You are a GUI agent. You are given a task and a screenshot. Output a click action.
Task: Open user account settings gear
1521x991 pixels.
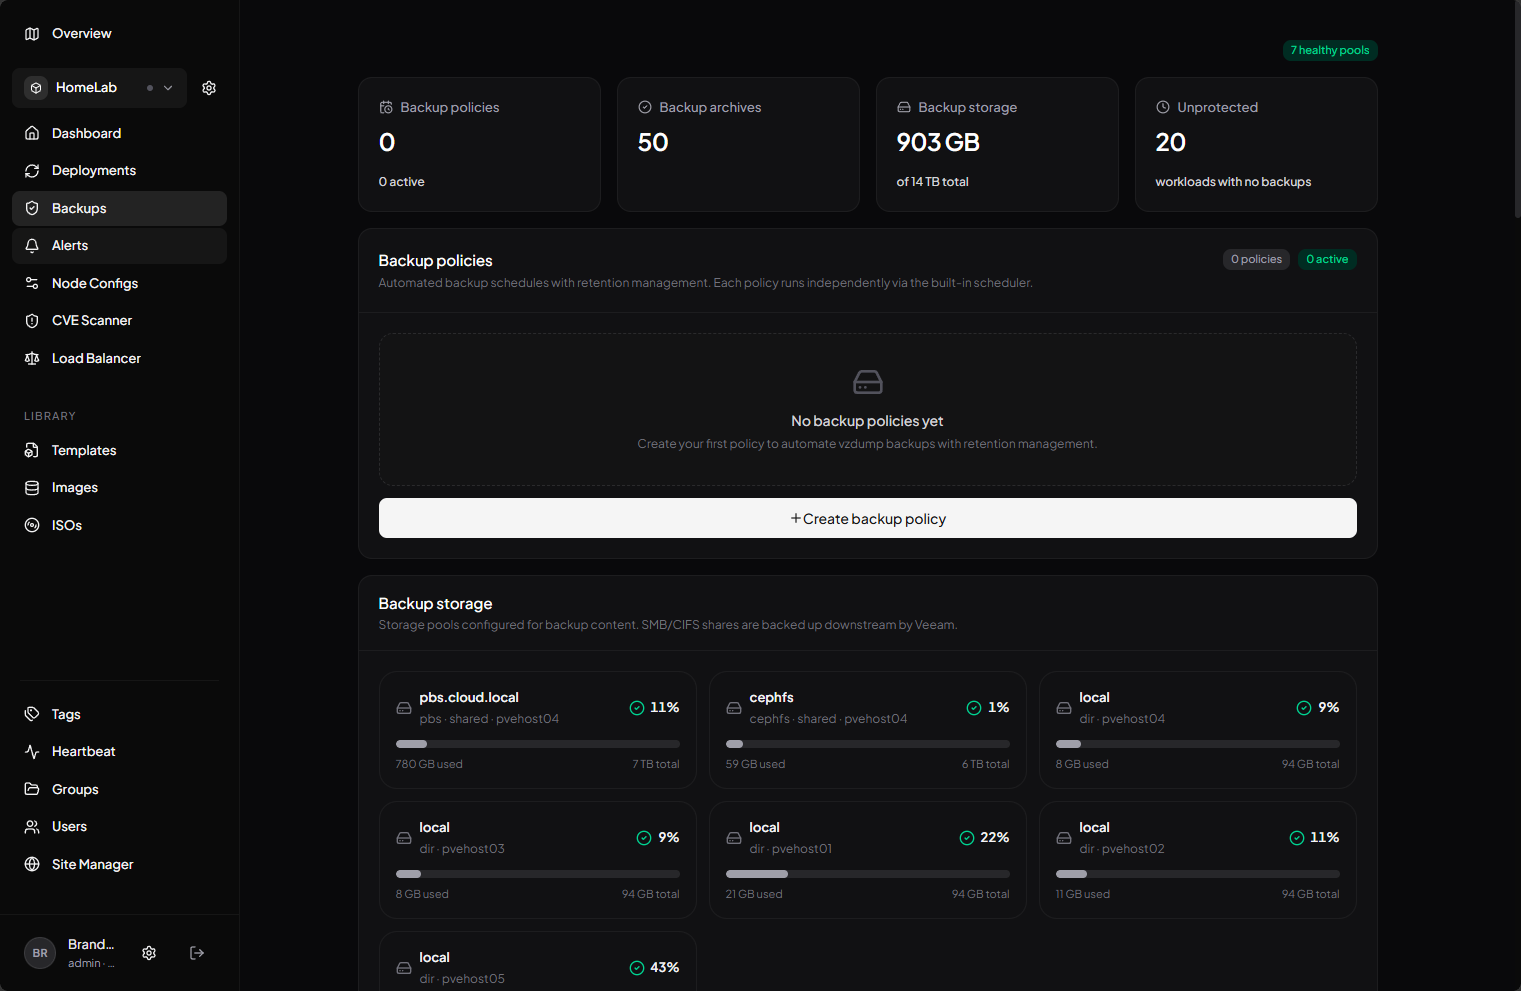click(149, 953)
